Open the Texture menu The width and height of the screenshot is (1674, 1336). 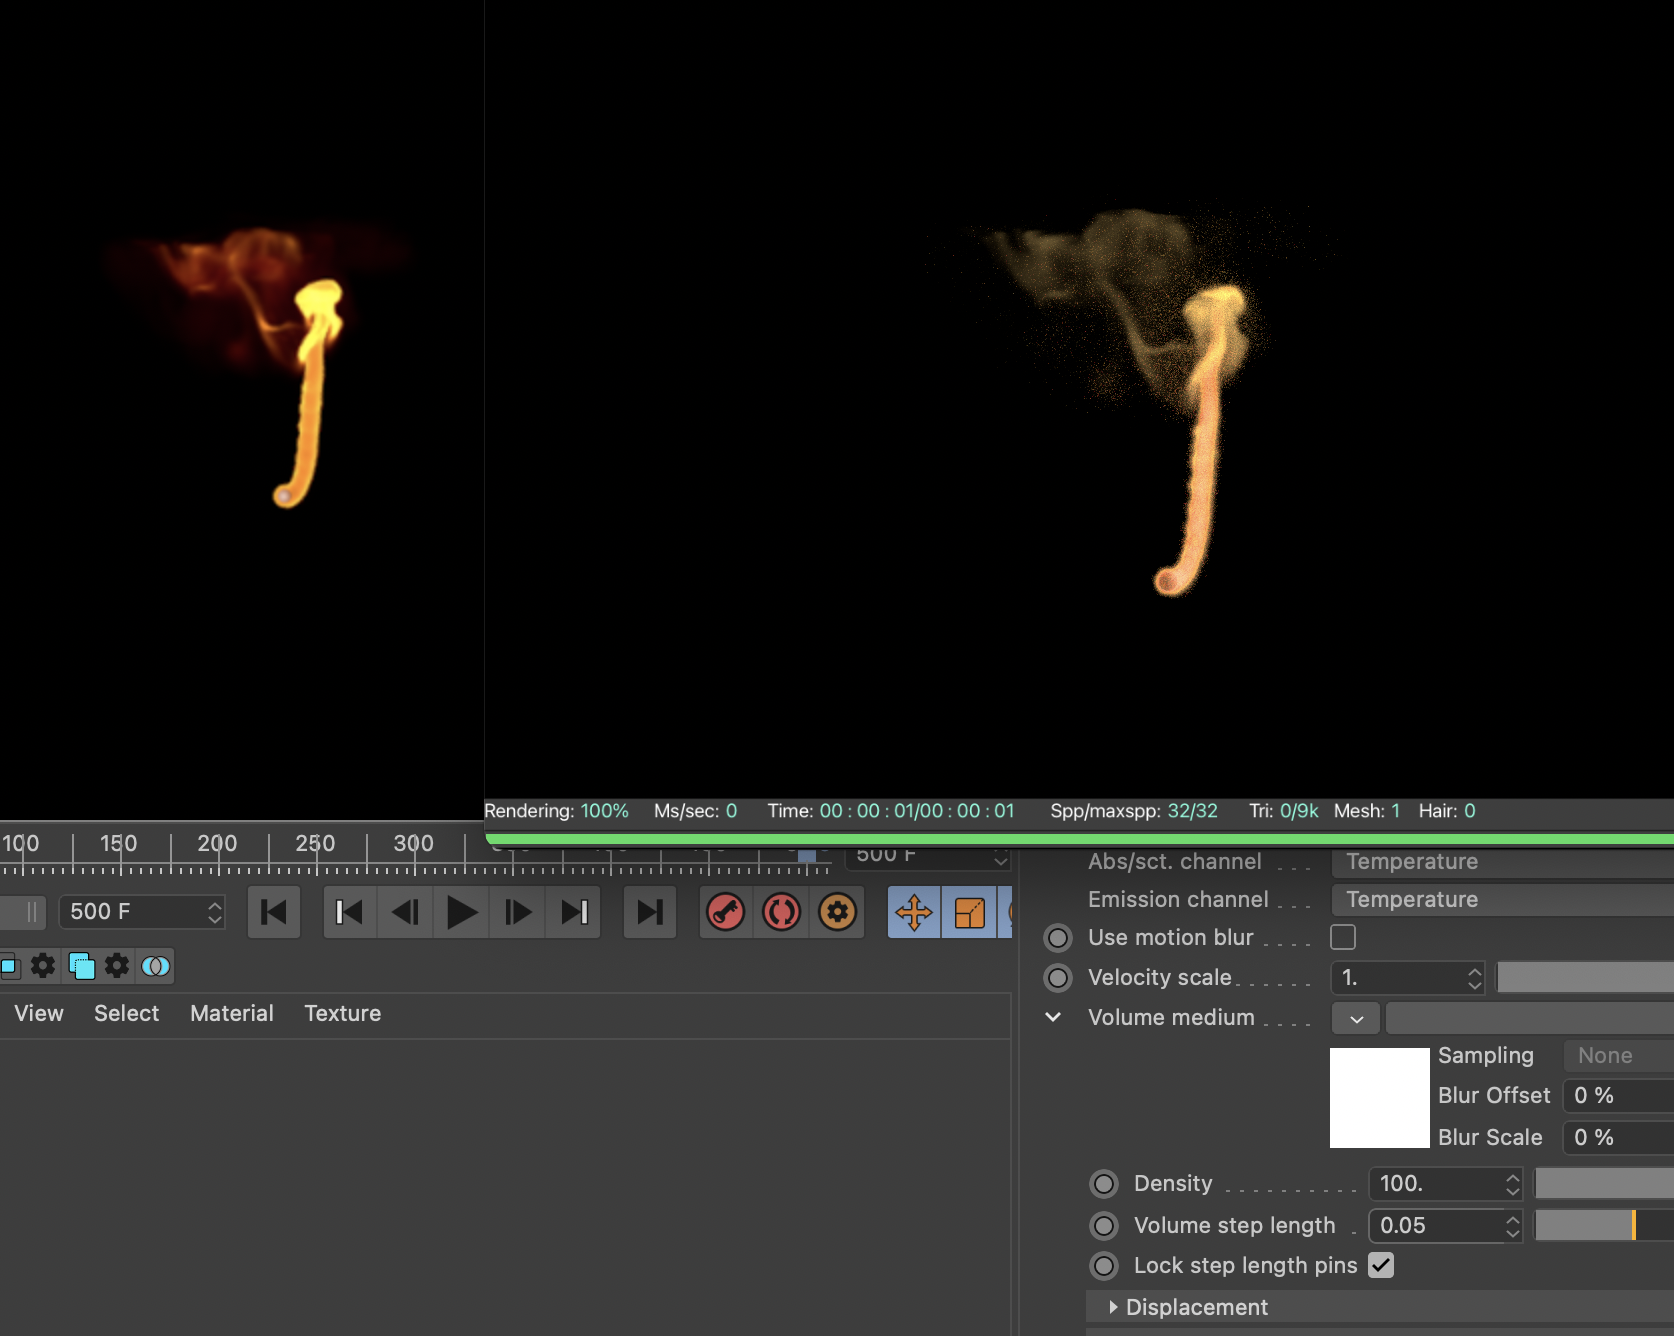coord(342,1013)
